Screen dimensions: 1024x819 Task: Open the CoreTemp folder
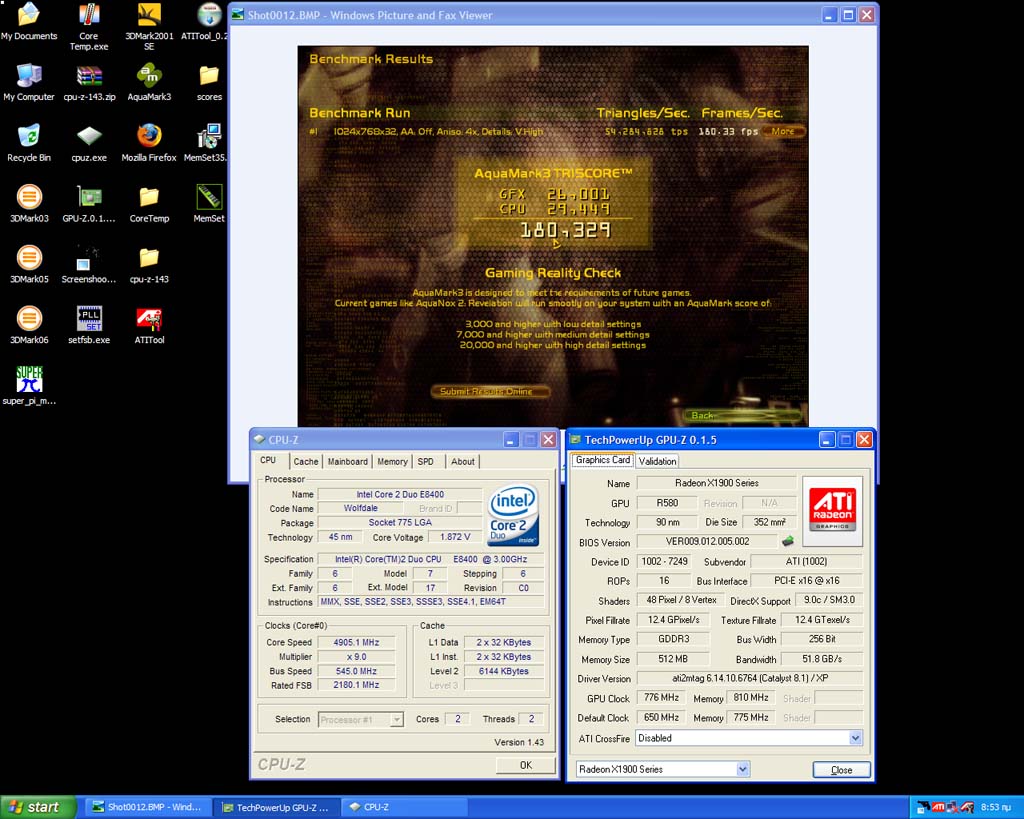click(149, 204)
